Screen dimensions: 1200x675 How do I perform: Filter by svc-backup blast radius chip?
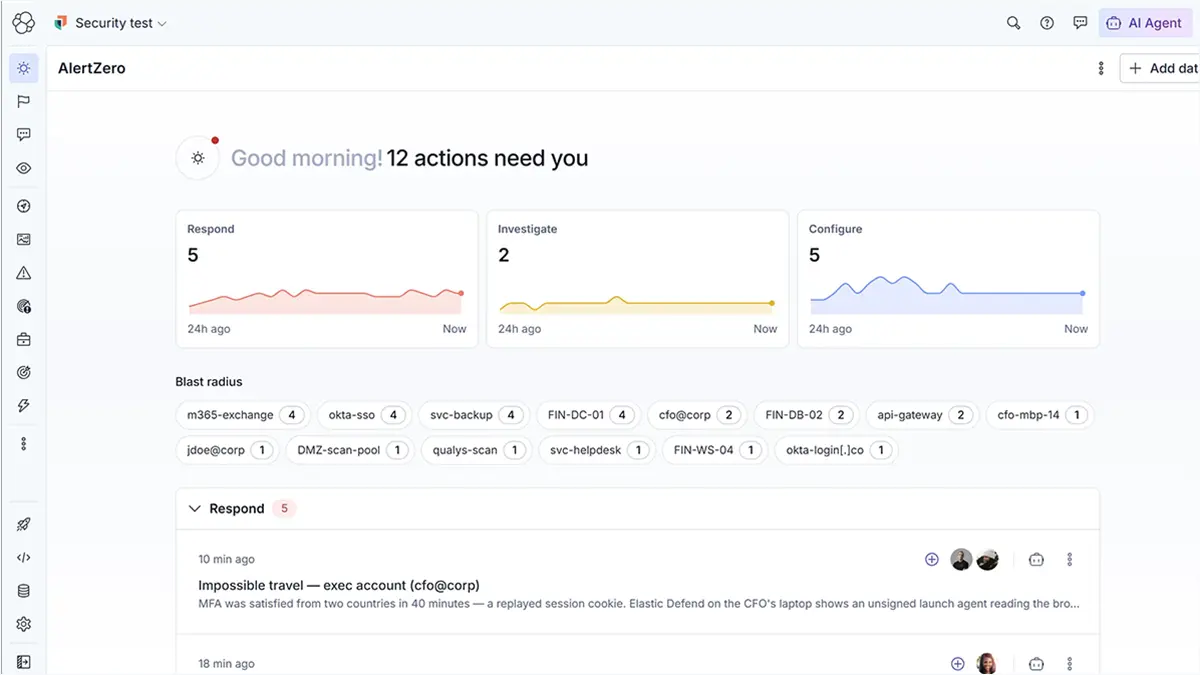[472, 415]
